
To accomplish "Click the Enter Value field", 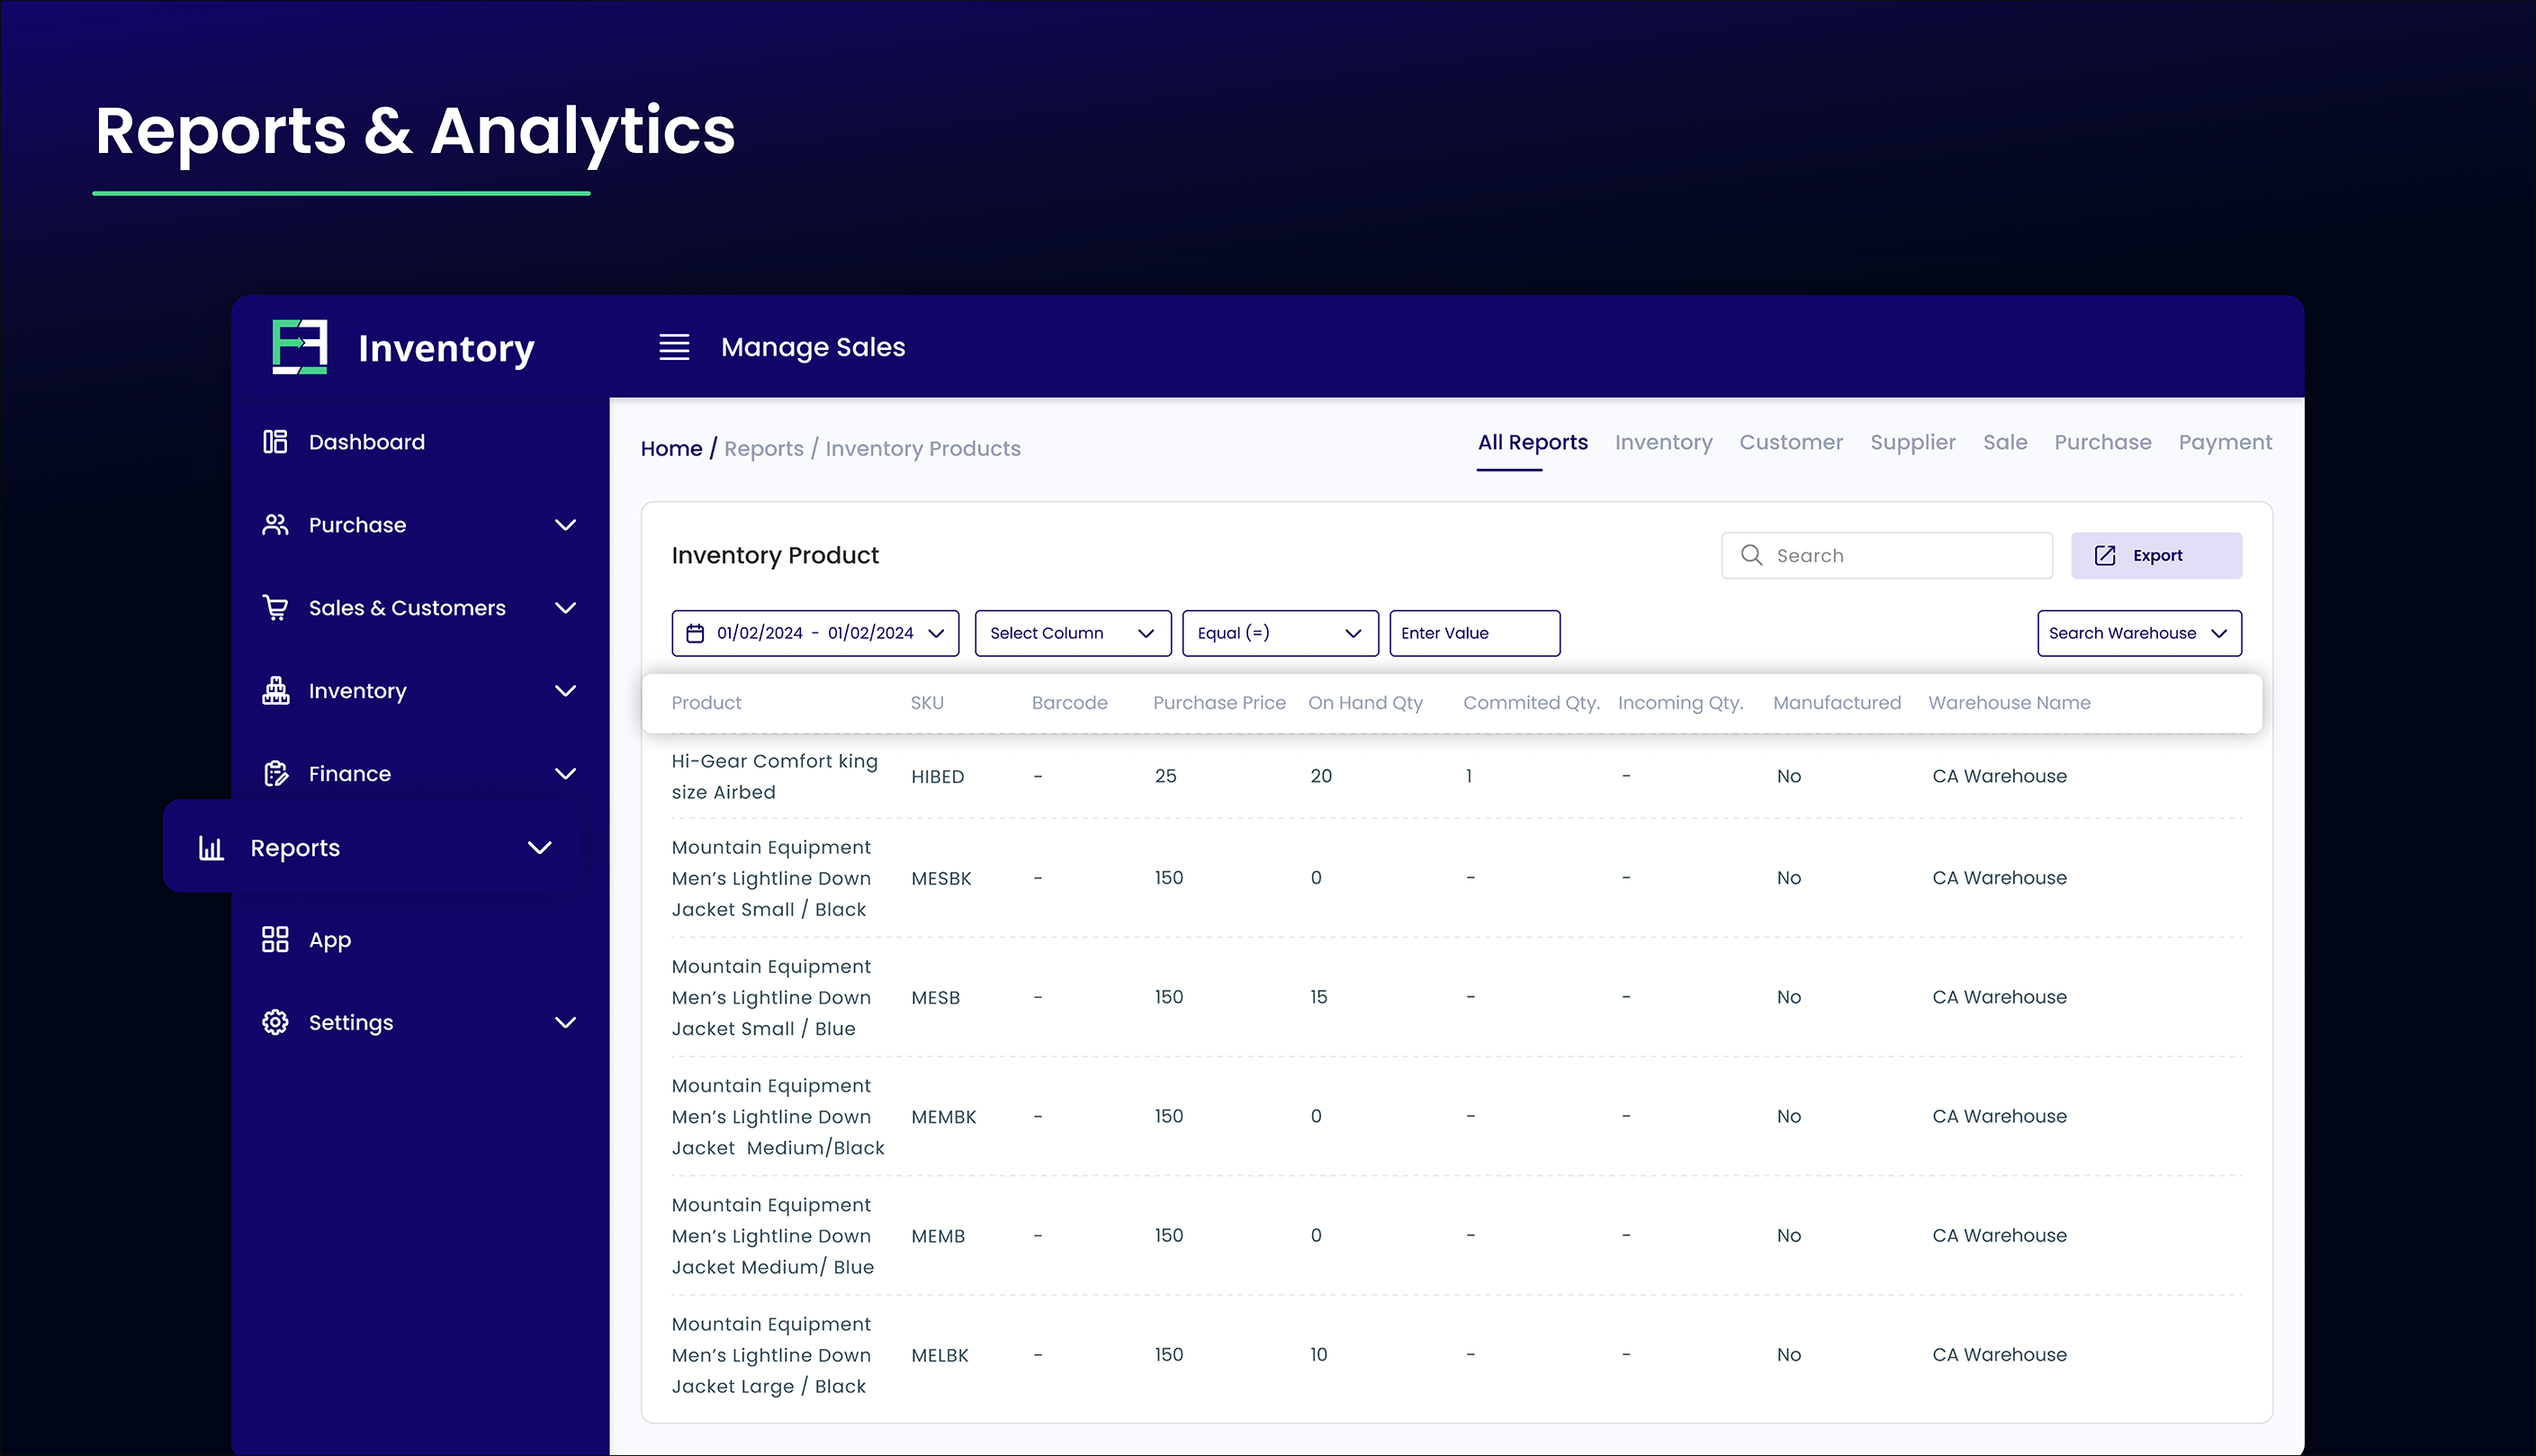I will (1473, 633).
